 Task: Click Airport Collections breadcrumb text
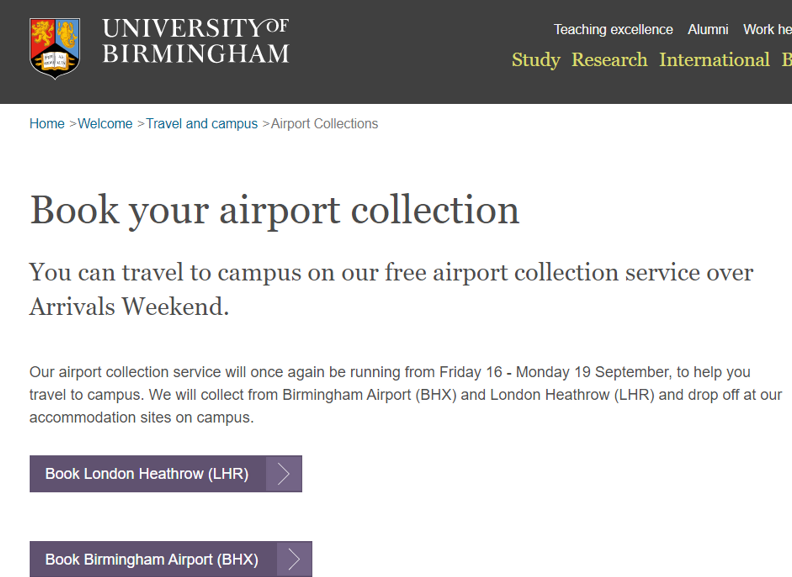pyautogui.click(x=325, y=124)
